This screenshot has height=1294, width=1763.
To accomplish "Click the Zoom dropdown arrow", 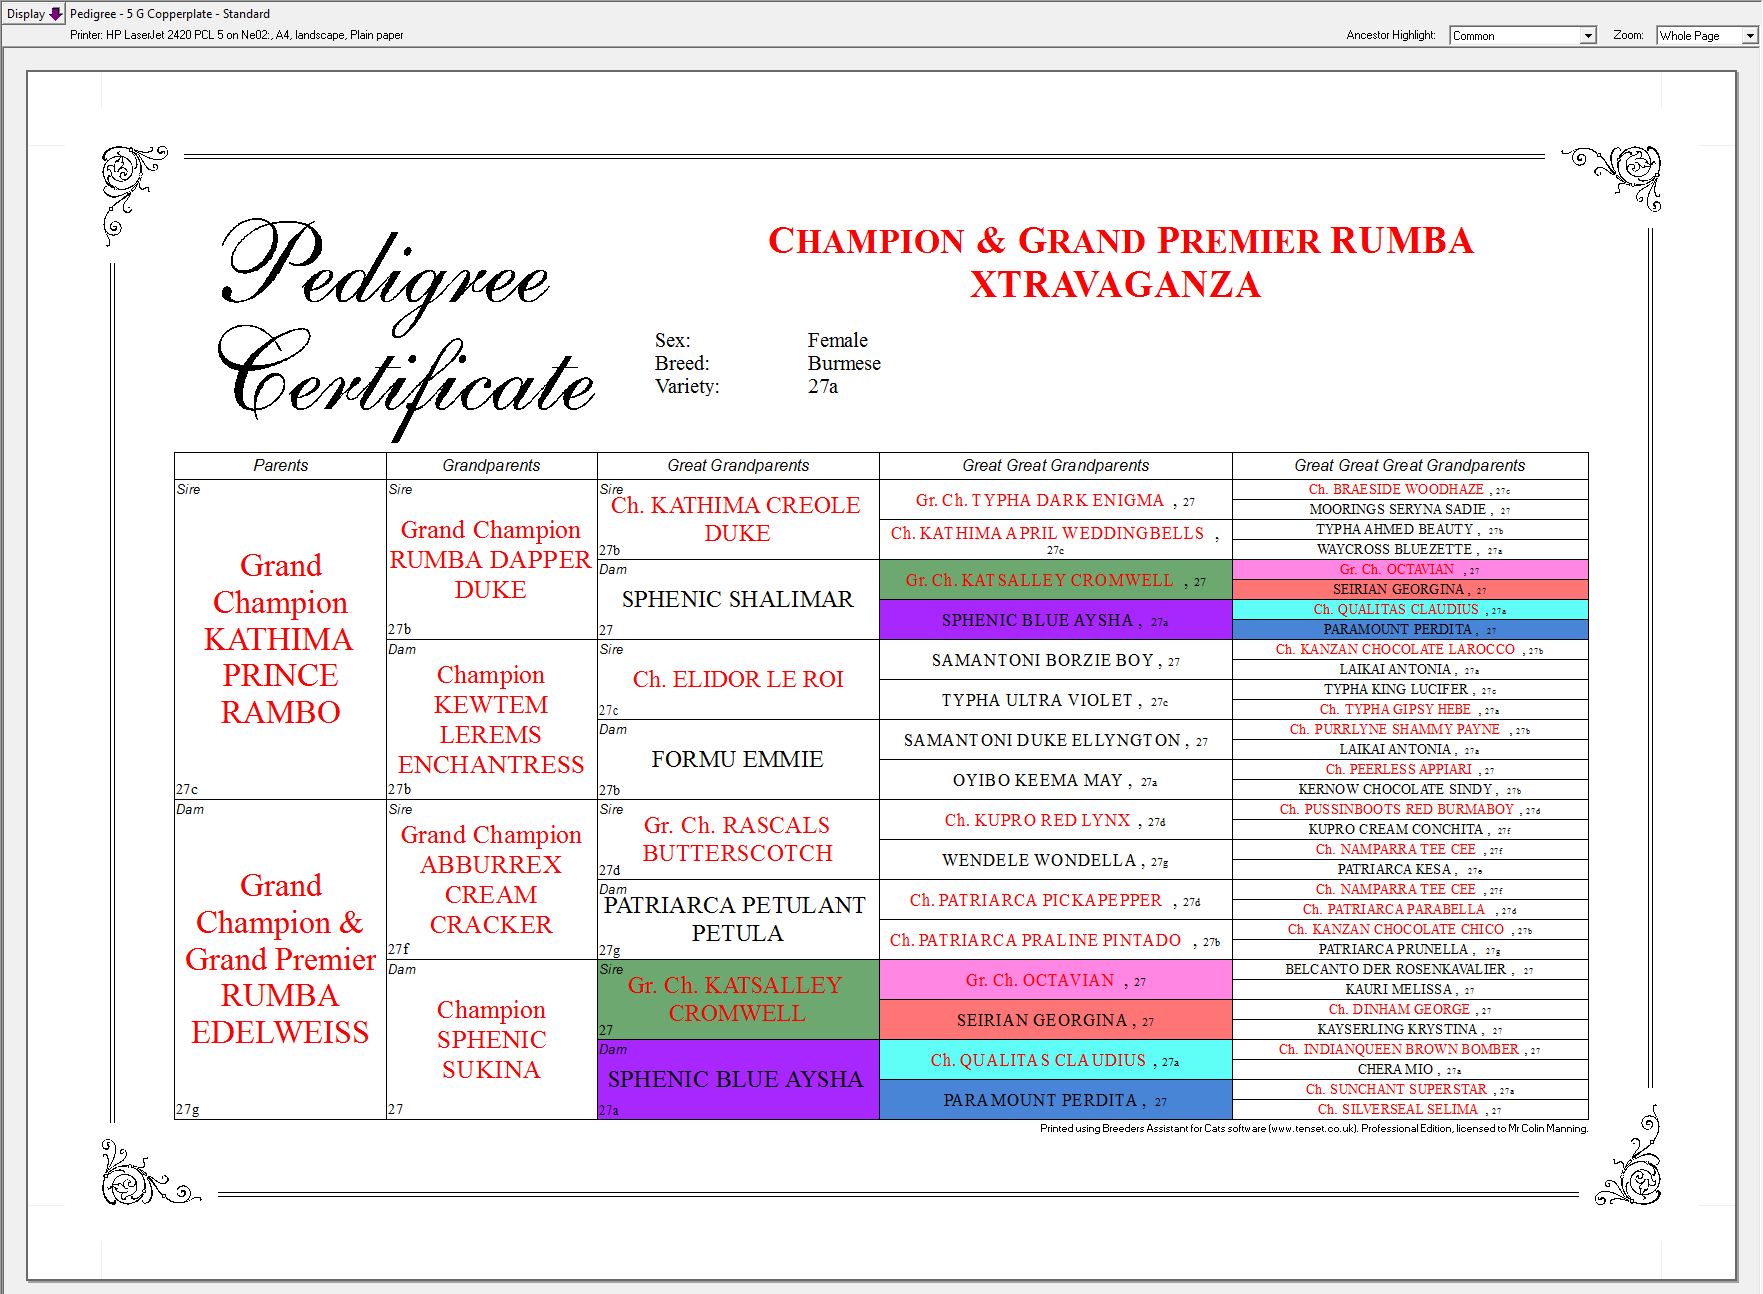I will pos(1750,35).
